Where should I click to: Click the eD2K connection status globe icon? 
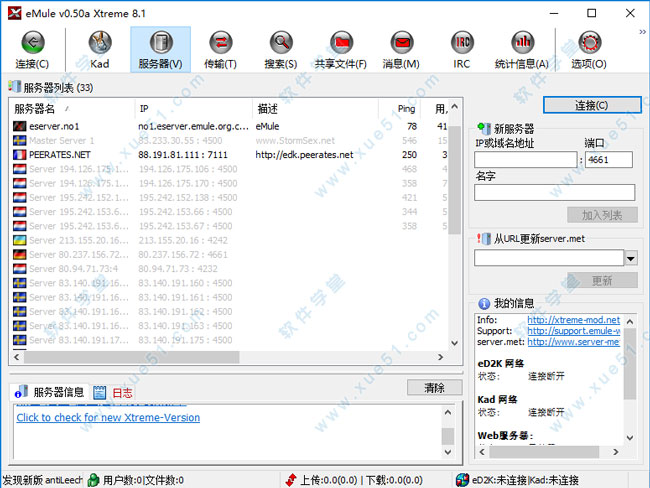462,480
